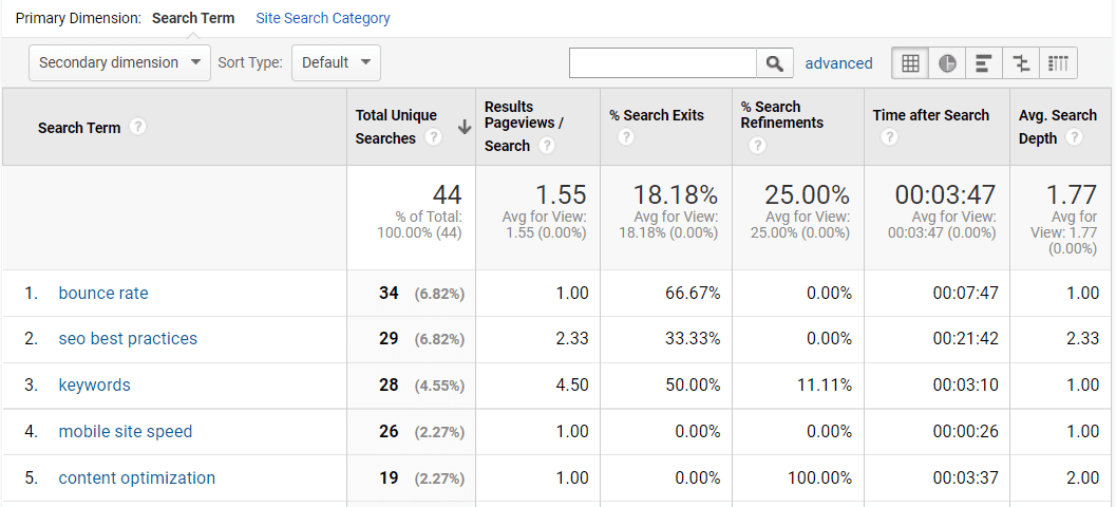Open help icon for % Search Exits
This screenshot has height=507, width=1116.
click(x=626, y=137)
